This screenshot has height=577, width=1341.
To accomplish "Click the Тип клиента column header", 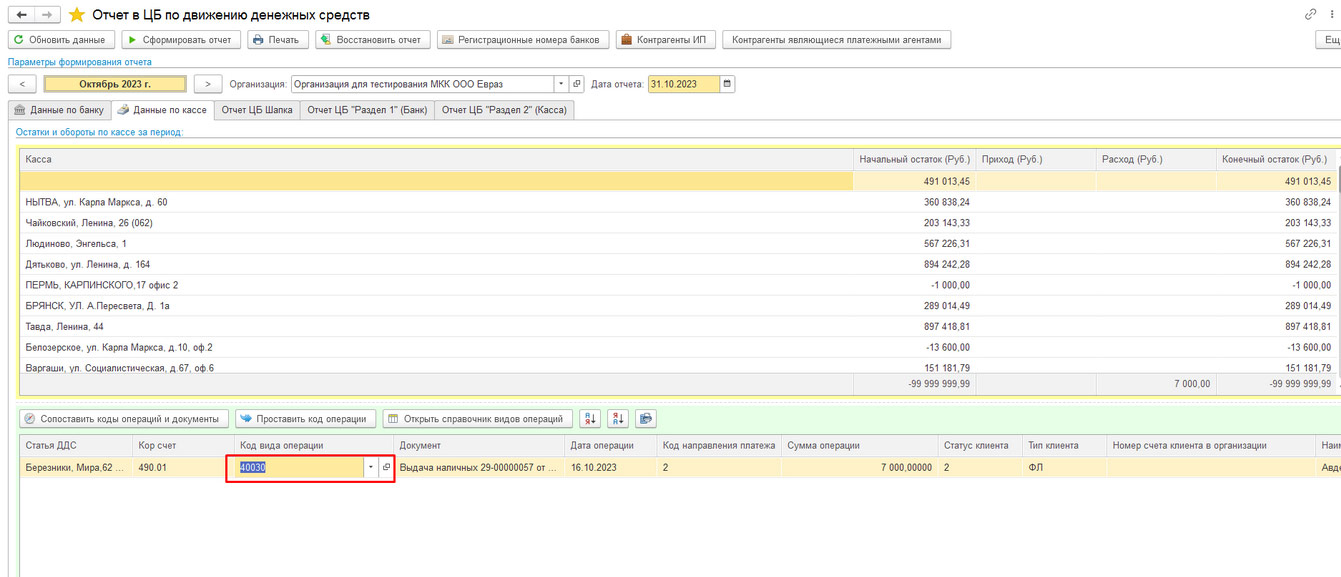I will pyautogui.click(x=1065, y=445).
